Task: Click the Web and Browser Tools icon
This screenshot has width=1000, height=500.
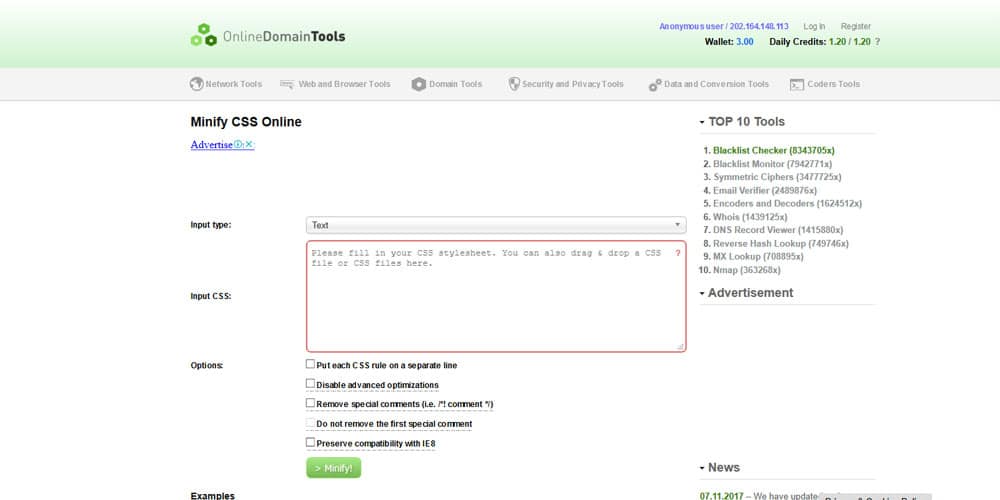Action: [x=287, y=84]
